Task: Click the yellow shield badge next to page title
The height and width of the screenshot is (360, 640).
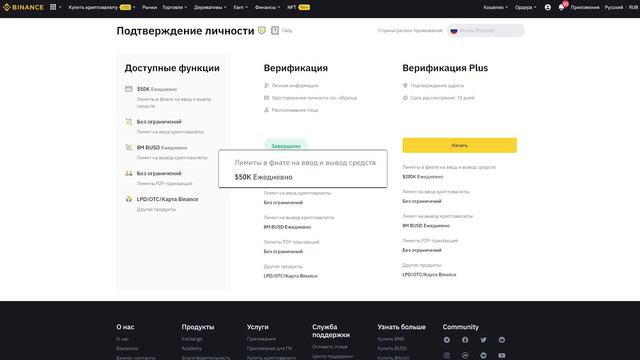Action: (x=262, y=30)
